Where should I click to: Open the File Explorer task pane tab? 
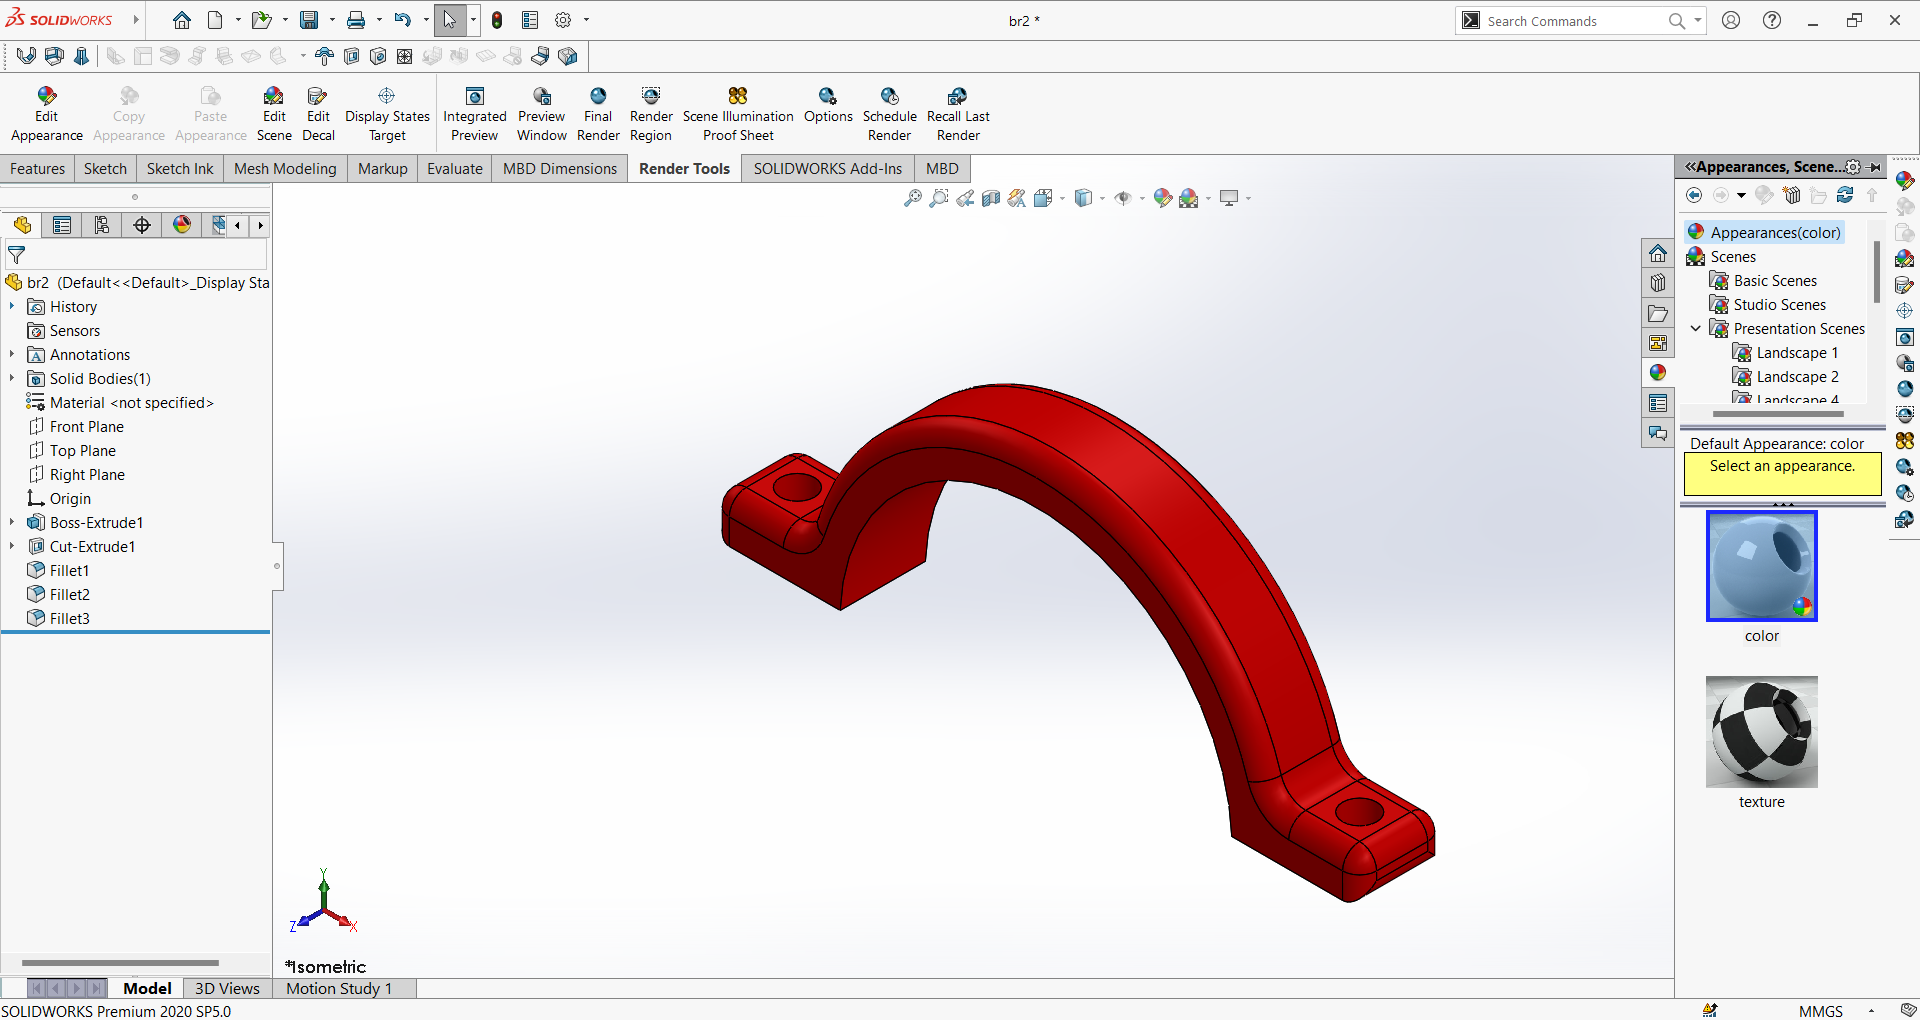tap(1658, 313)
